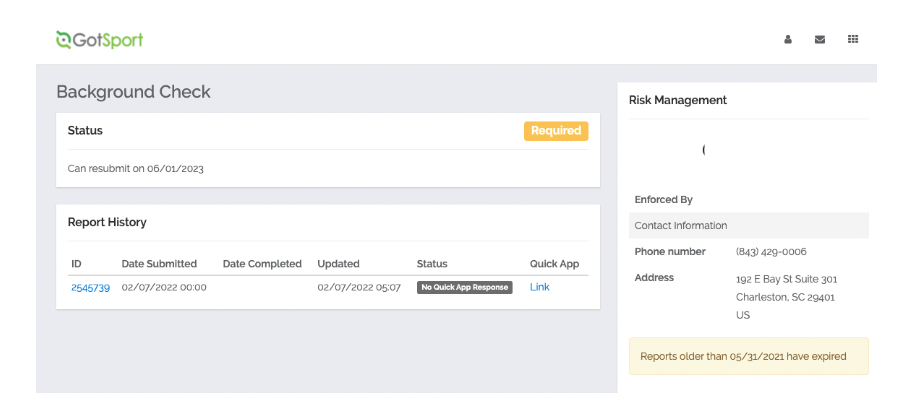Viewport: 915px width, 419px height.
Task: Click the 192 E Bay St address
Action: tap(786, 279)
